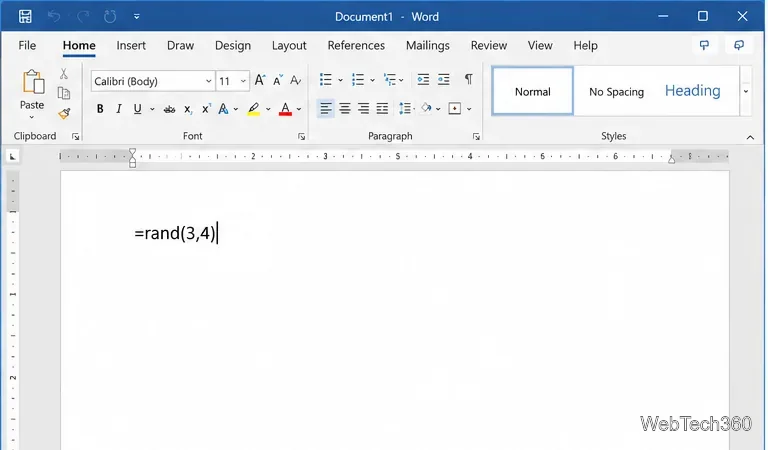This screenshot has width=768, height=450.
Task: Switch to the Review tab
Action: click(x=489, y=46)
